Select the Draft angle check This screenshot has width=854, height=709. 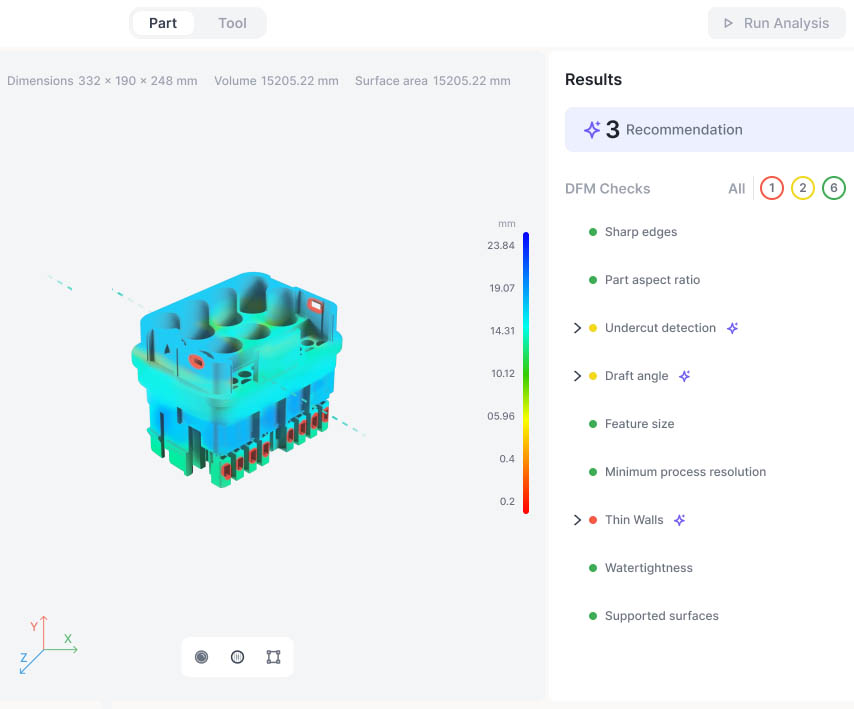tap(636, 376)
